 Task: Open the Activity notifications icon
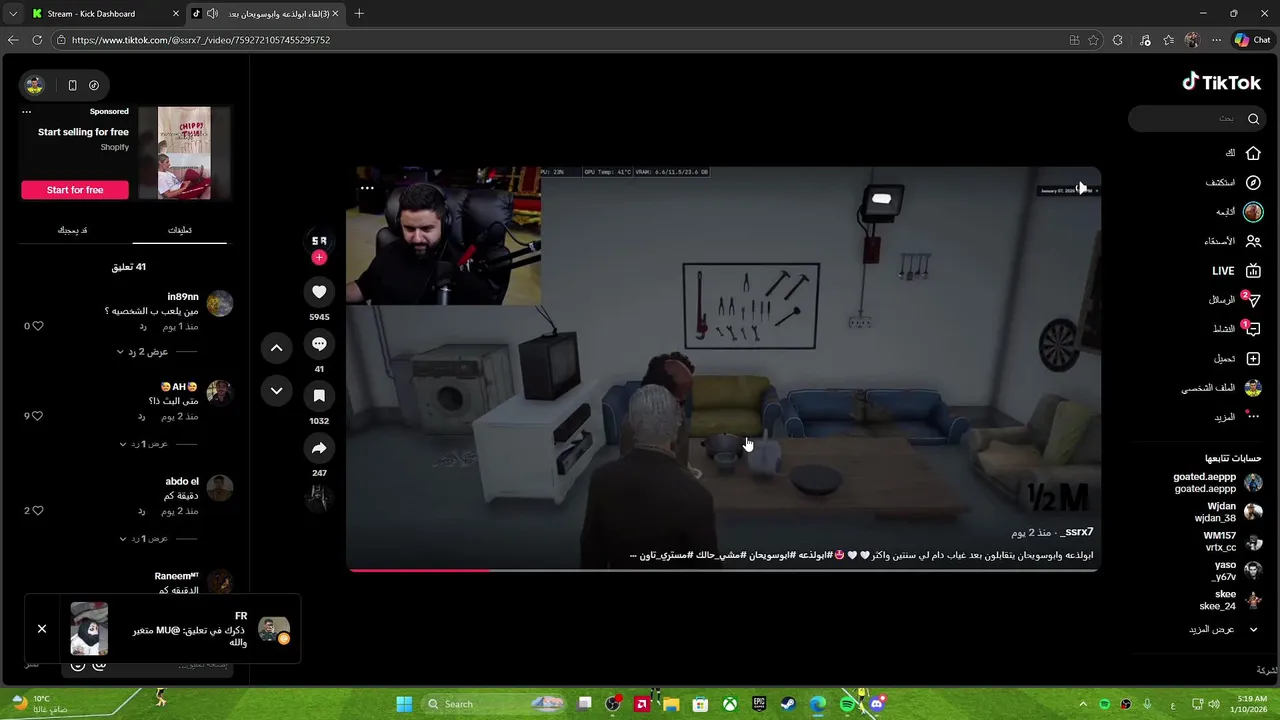1253,329
